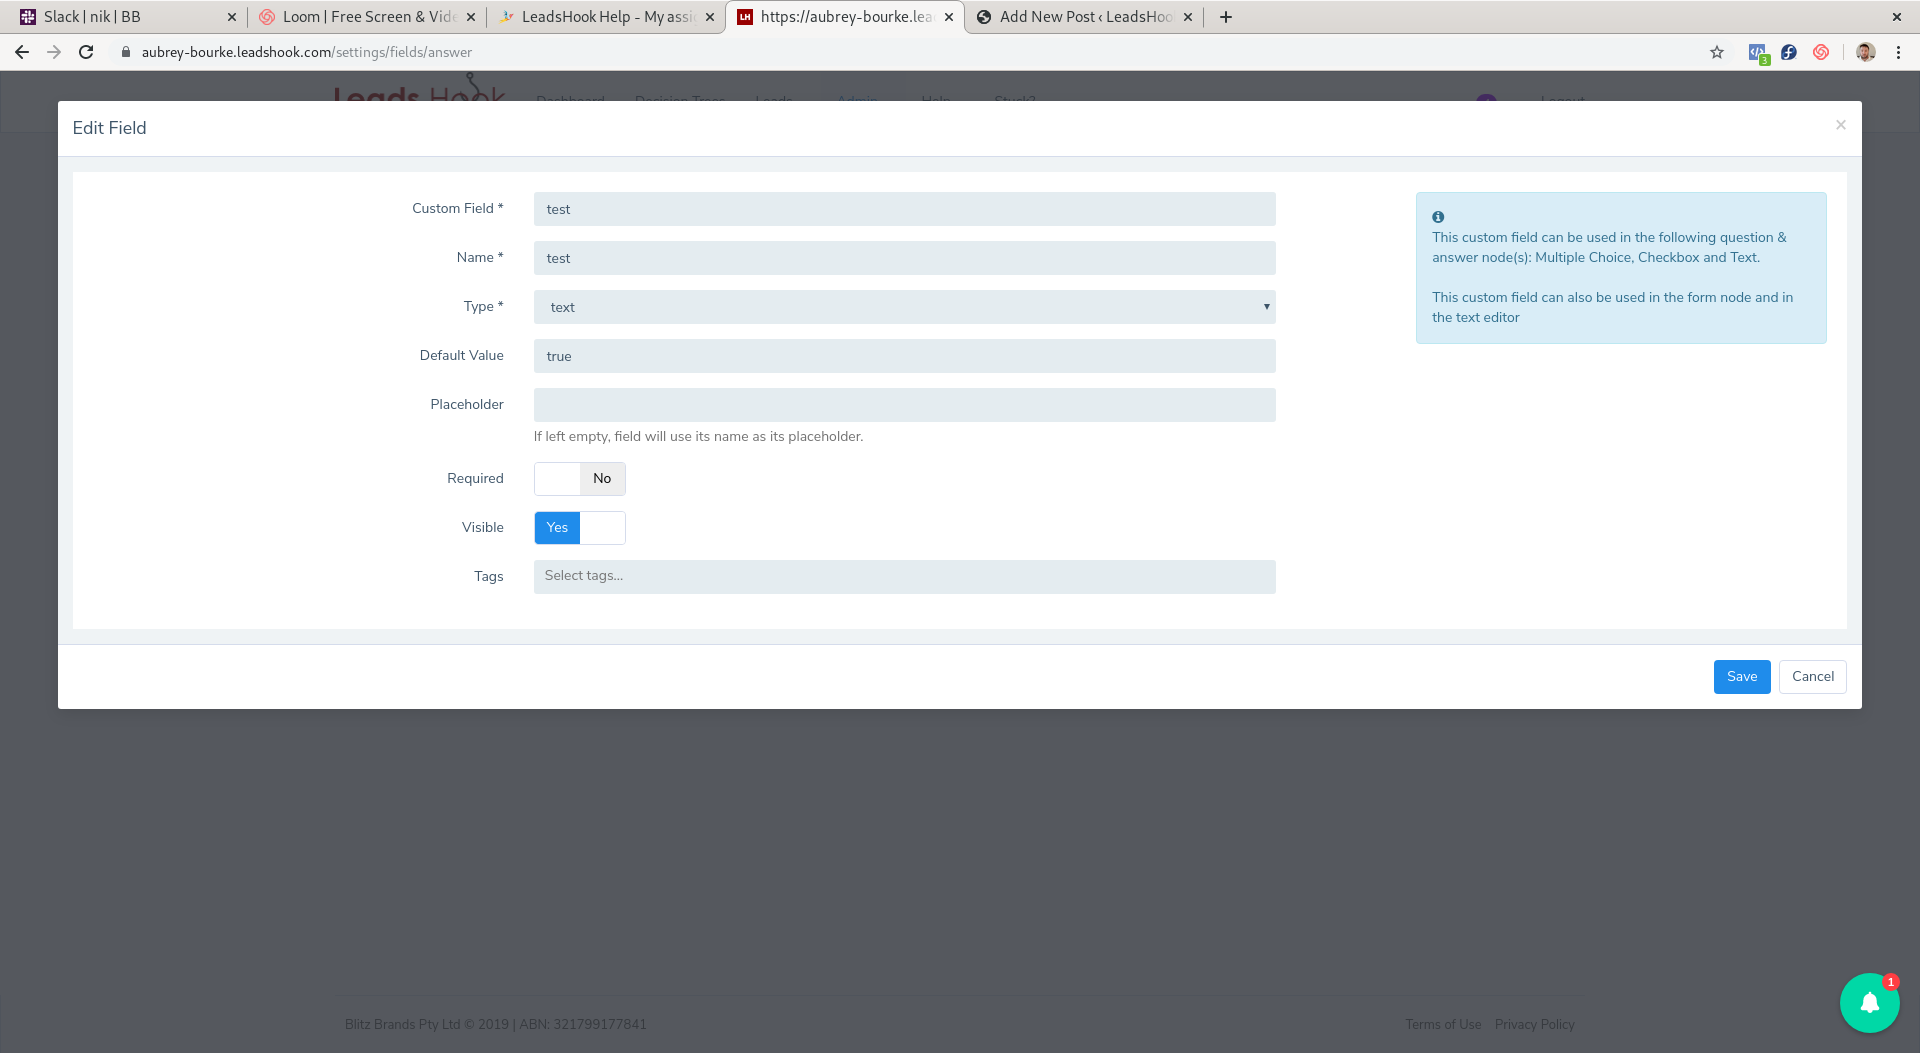Open the red swirl extension icon
Image resolution: width=1920 pixels, height=1053 pixels.
pyautogui.click(x=1820, y=52)
